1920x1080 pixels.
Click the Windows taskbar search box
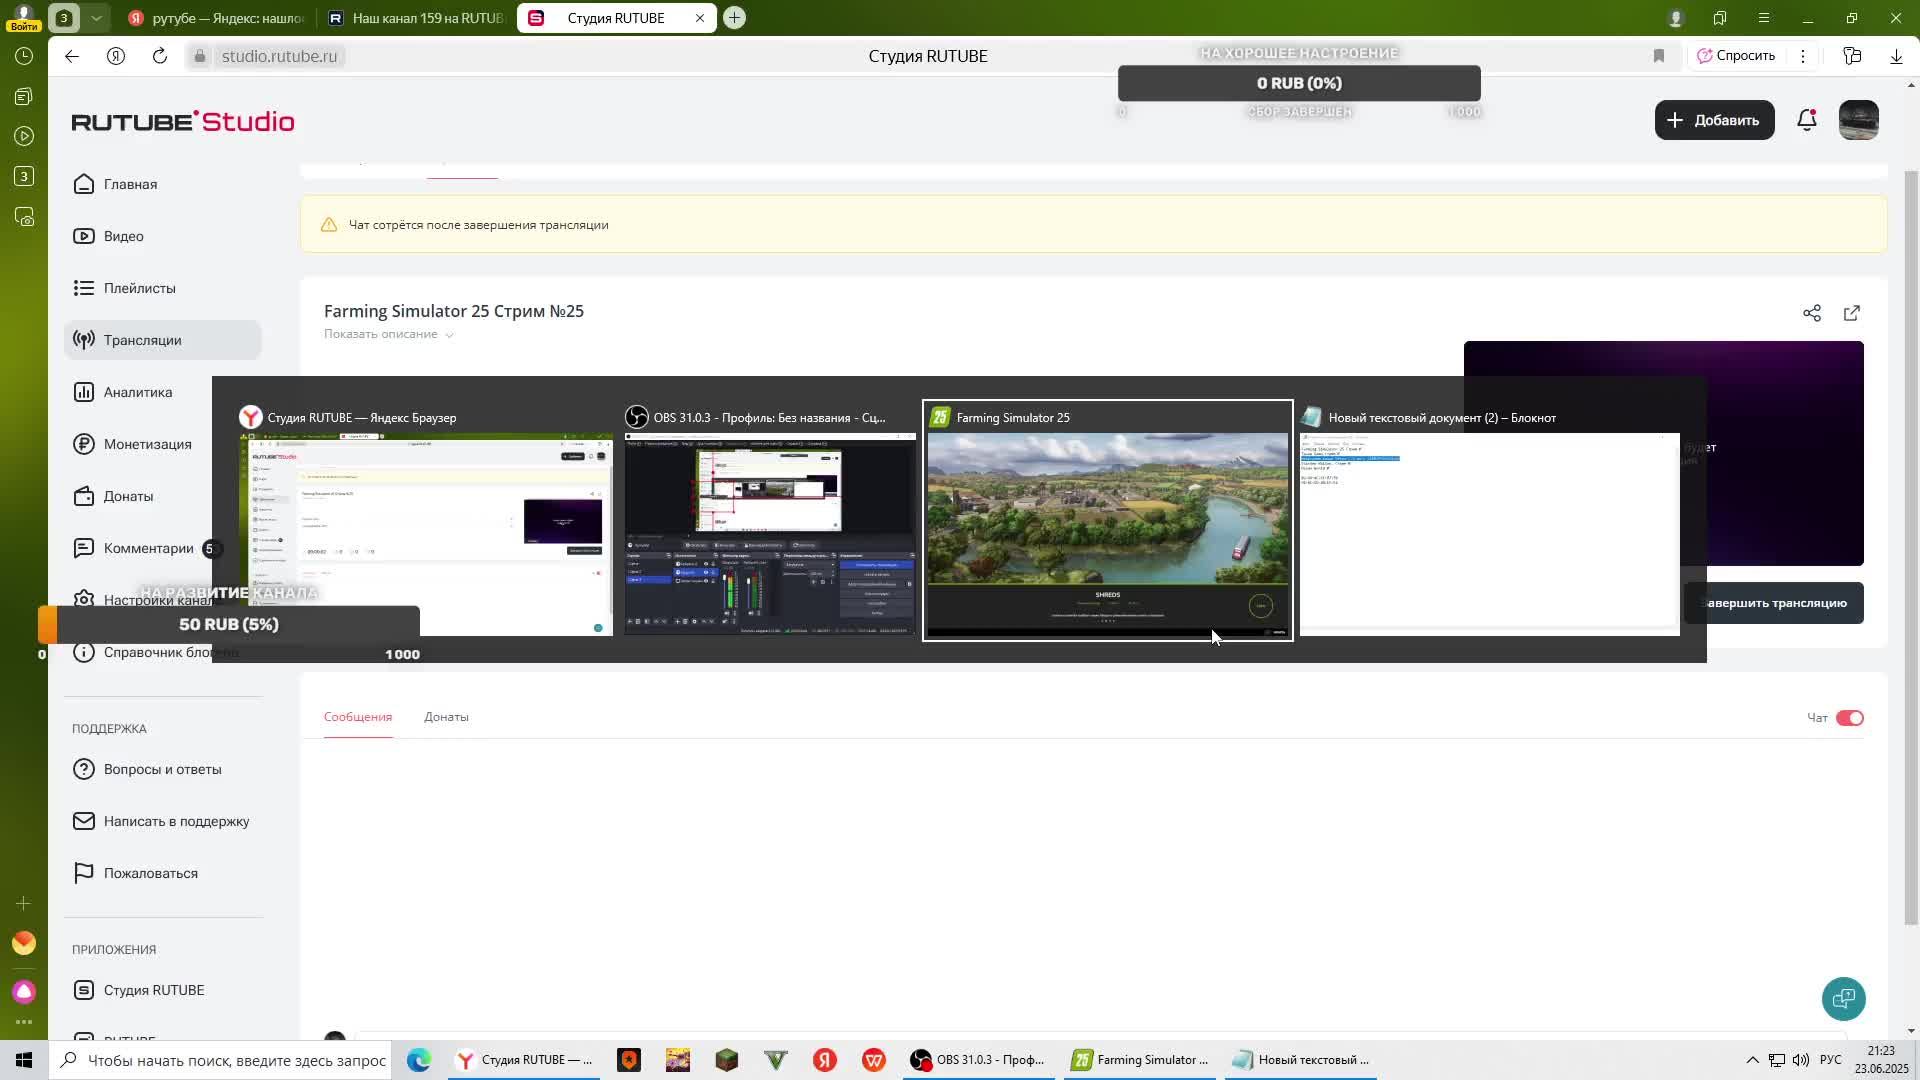(222, 1060)
